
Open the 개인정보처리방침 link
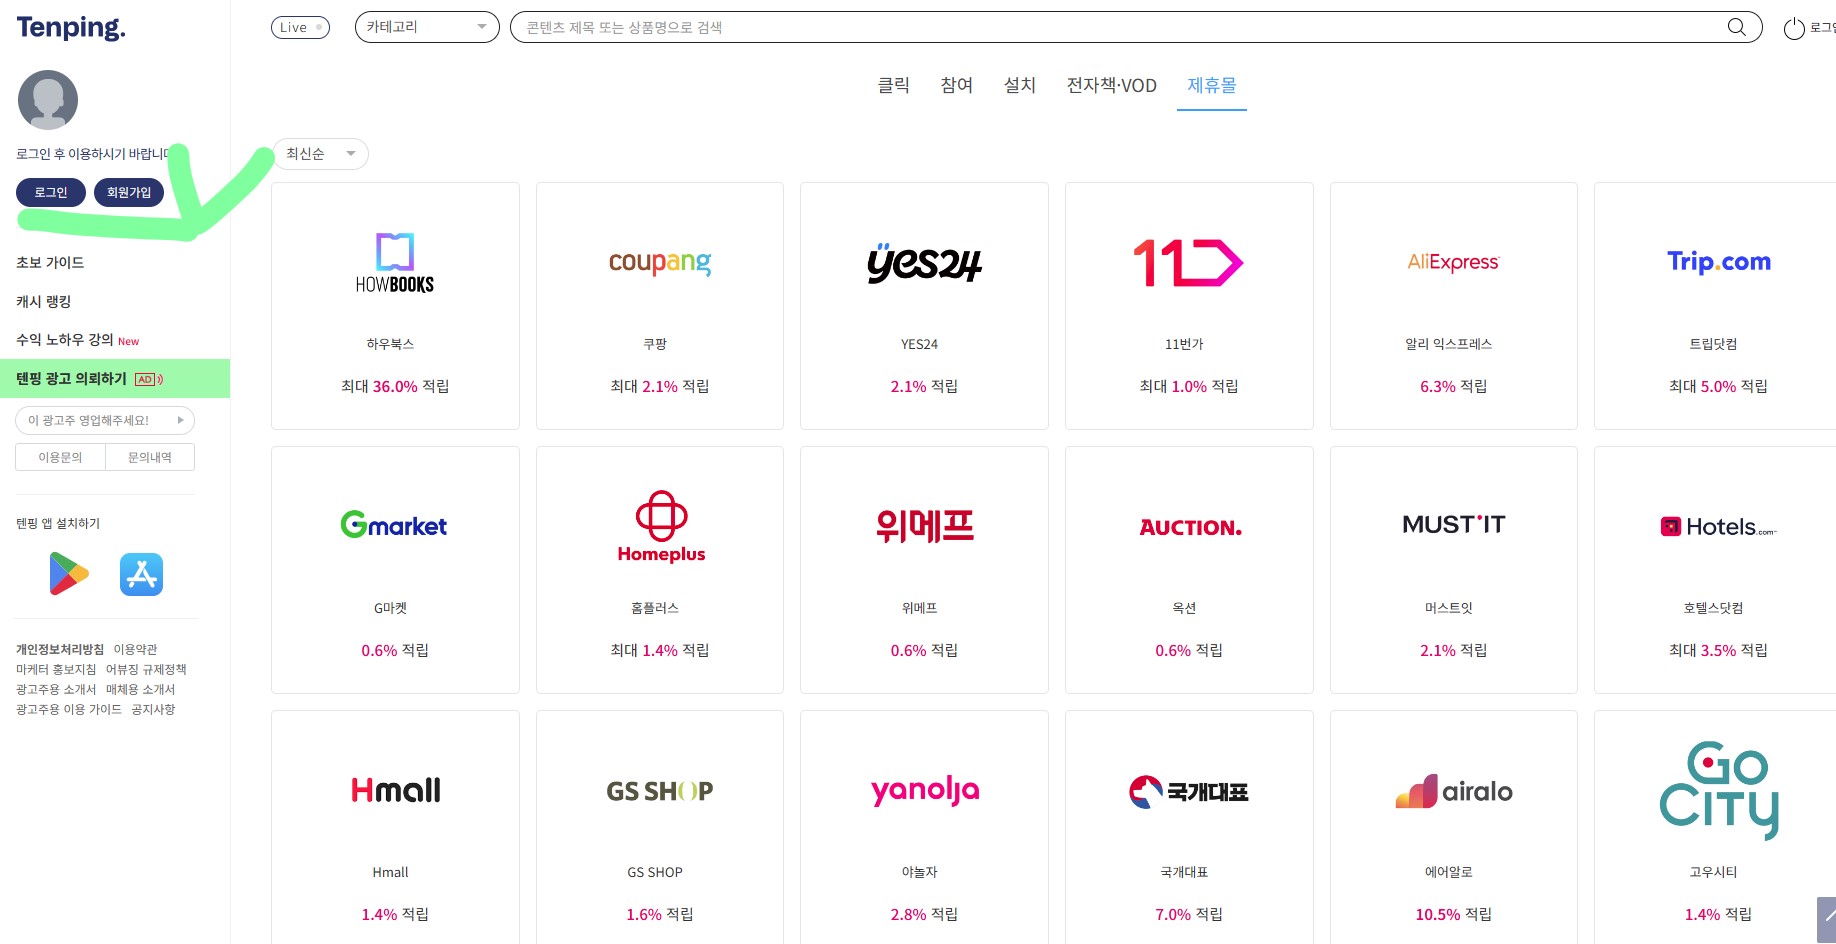(60, 649)
